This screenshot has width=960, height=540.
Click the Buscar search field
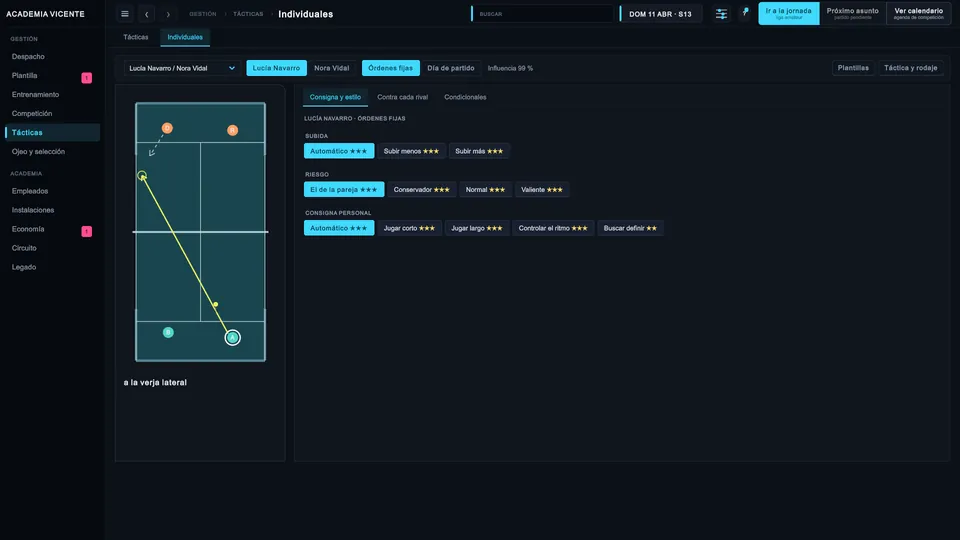pos(542,14)
